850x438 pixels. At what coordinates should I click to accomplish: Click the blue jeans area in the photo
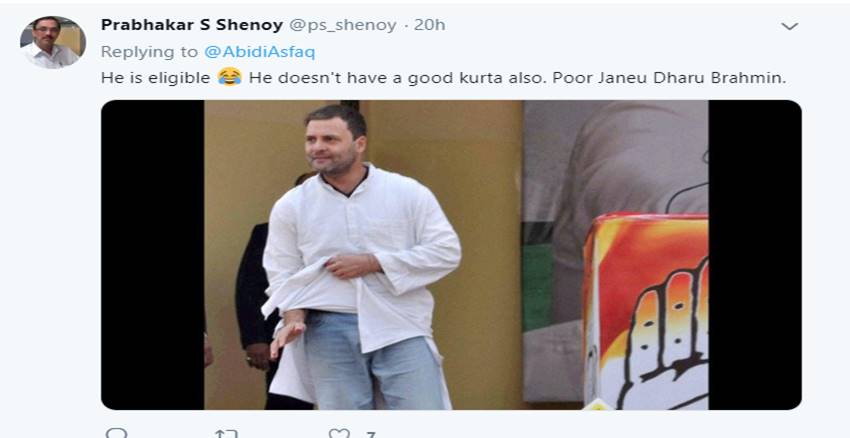tap(375, 362)
